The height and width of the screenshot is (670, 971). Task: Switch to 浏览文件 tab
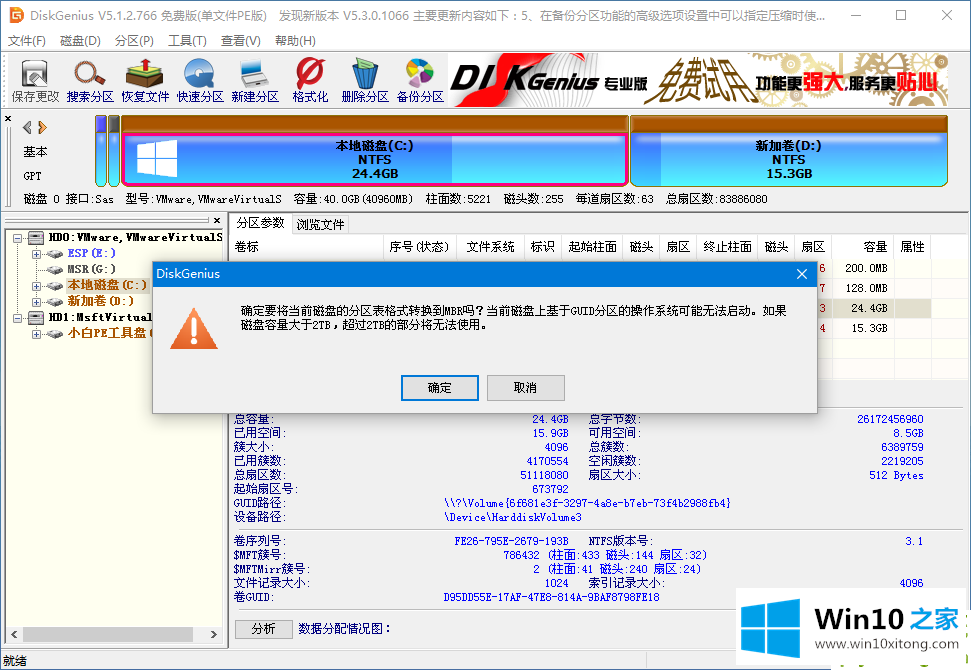coord(320,224)
